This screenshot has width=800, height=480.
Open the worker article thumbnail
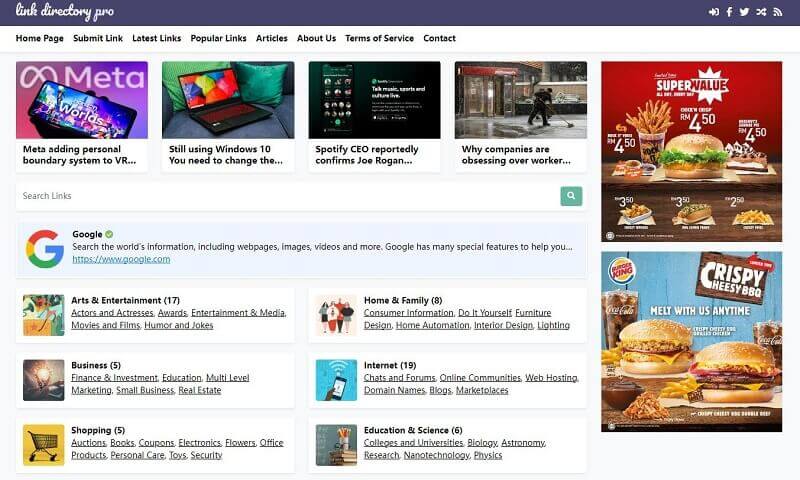(x=521, y=100)
